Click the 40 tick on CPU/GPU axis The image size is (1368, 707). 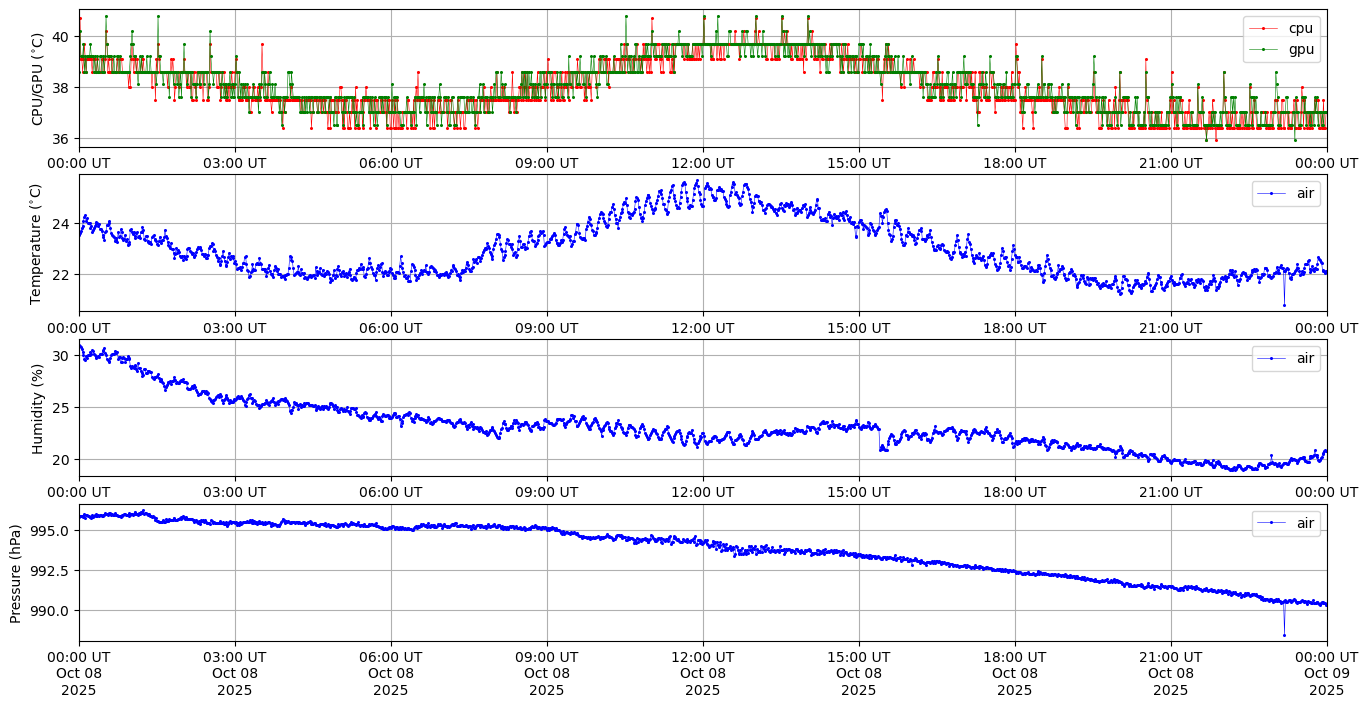(x=61, y=37)
